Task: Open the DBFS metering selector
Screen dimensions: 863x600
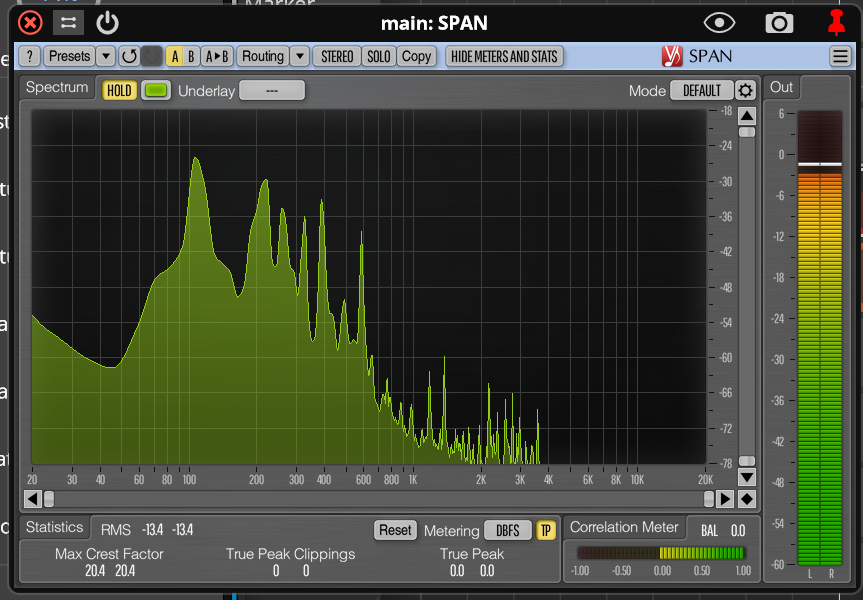Action: point(507,530)
